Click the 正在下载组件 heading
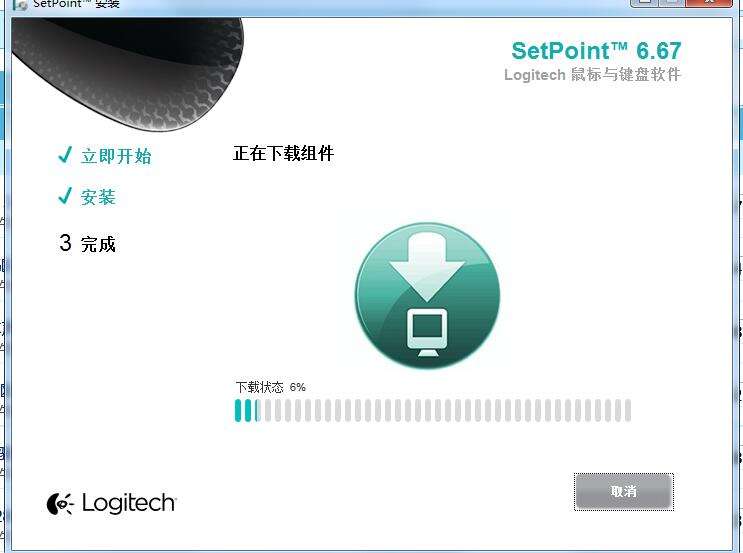 (x=283, y=153)
